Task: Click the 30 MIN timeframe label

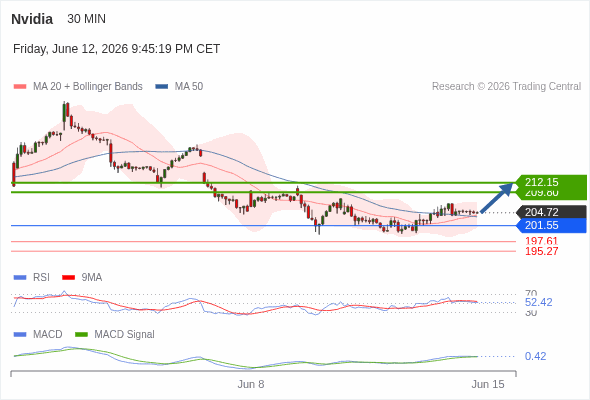Action: [87, 19]
